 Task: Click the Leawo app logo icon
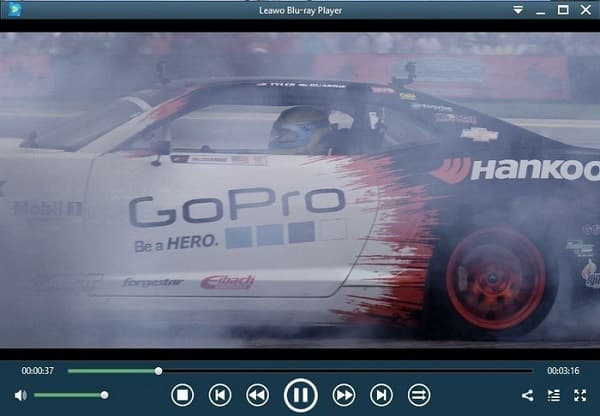tap(15, 10)
